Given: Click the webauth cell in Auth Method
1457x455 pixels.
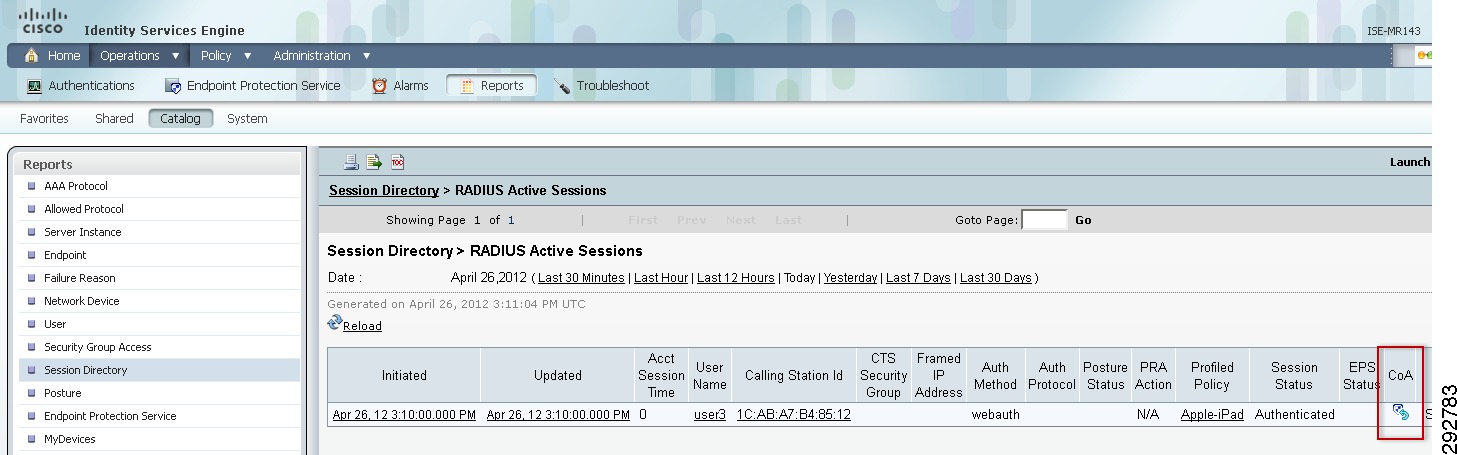Looking at the screenshot, I should point(996,414).
